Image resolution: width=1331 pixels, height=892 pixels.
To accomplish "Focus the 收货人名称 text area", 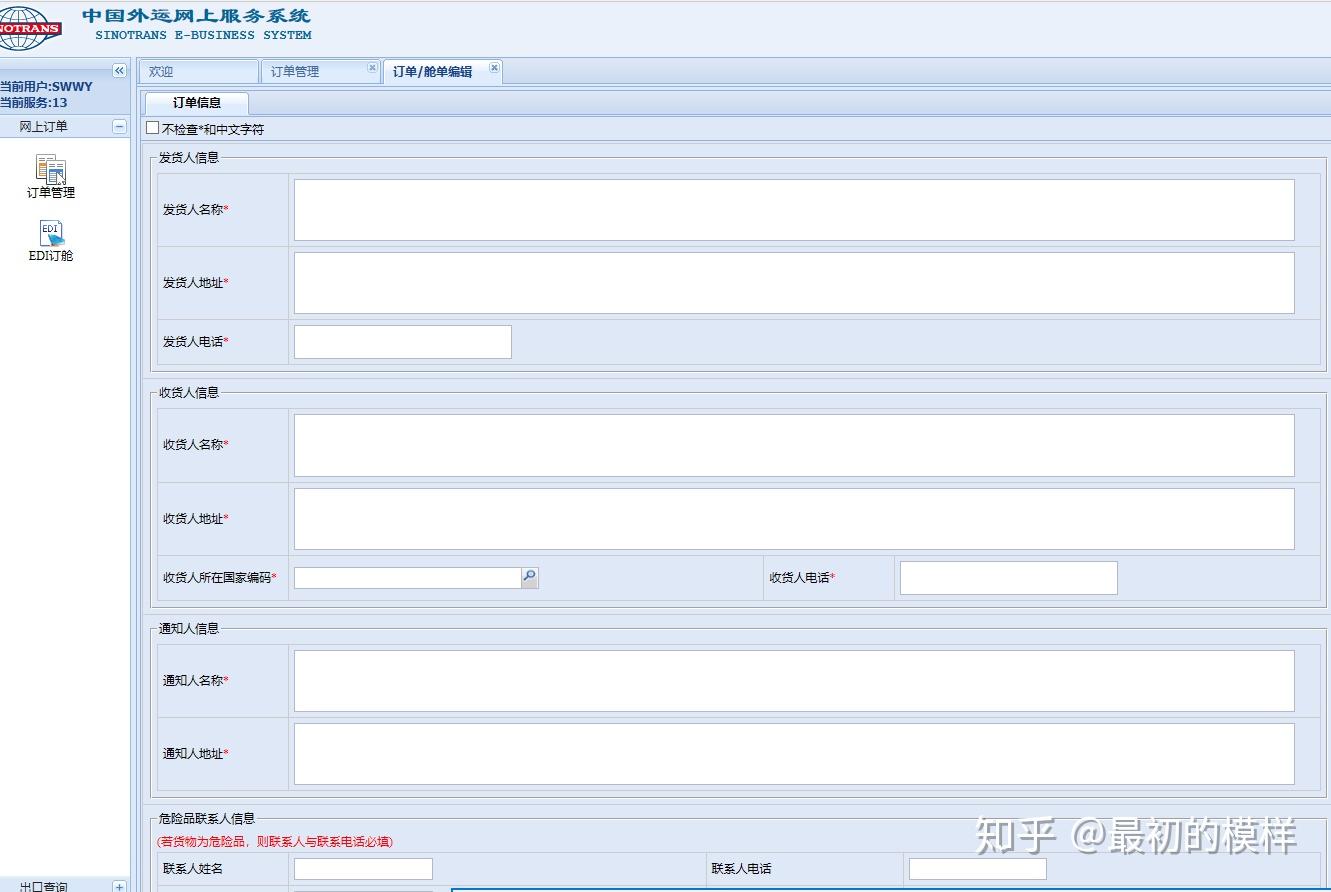I will coord(794,445).
